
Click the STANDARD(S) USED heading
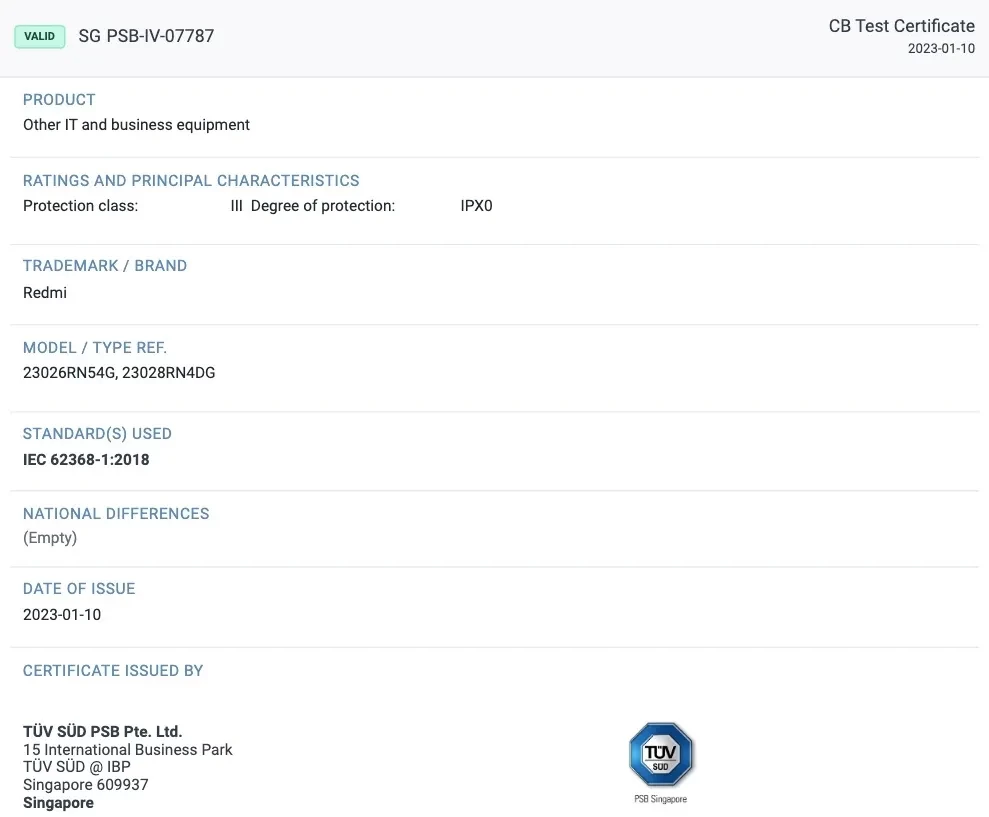[97, 434]
